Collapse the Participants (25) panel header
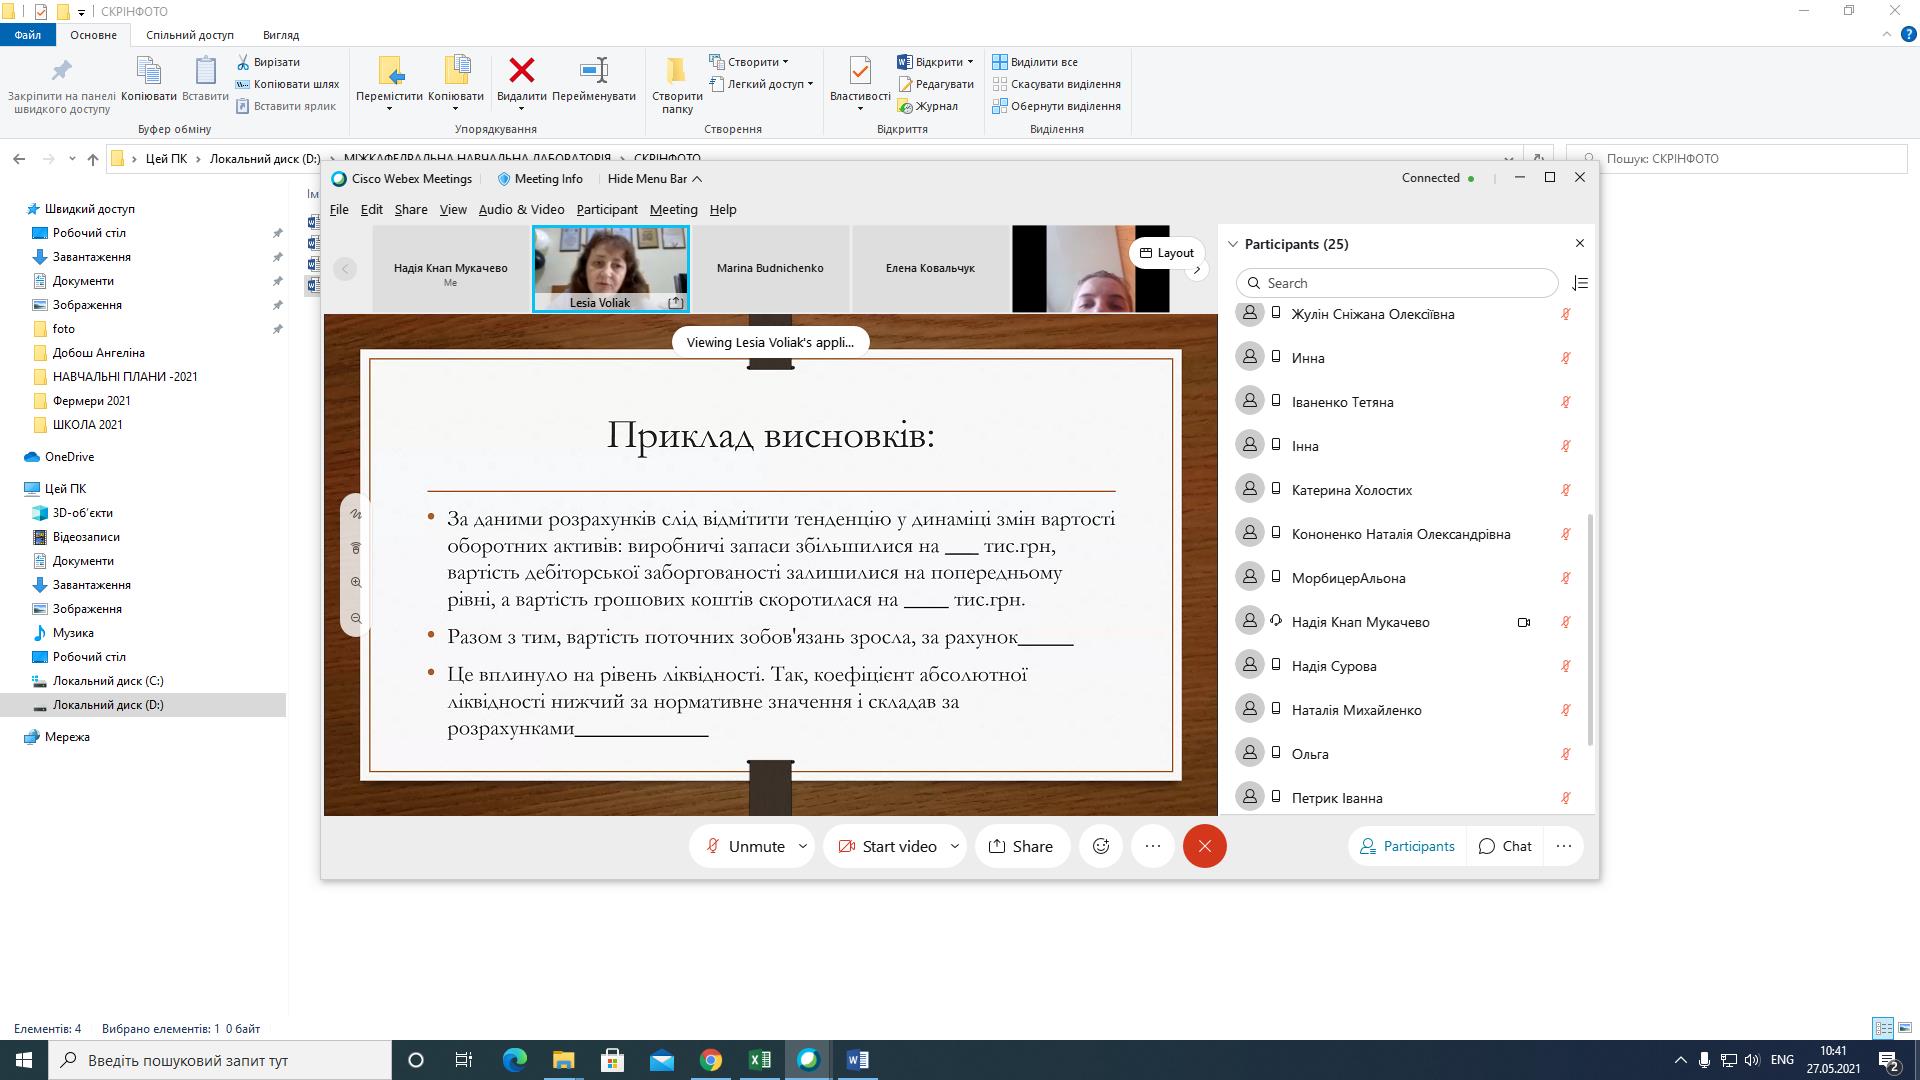Screen dimensions: 1920x1080 pos(1233,244)
